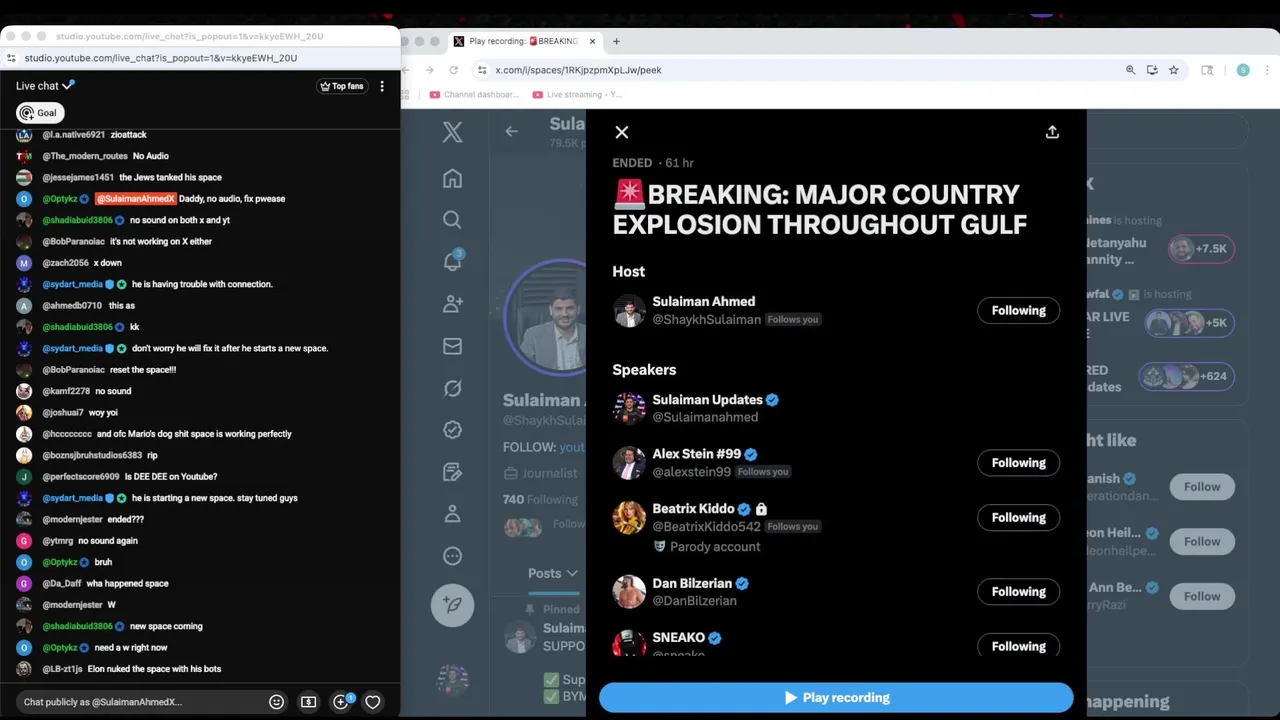1280x720 pixels.
Task: Click Following button next to SNEAKO
Action: pyautogui.click(x=1018, y=646)
